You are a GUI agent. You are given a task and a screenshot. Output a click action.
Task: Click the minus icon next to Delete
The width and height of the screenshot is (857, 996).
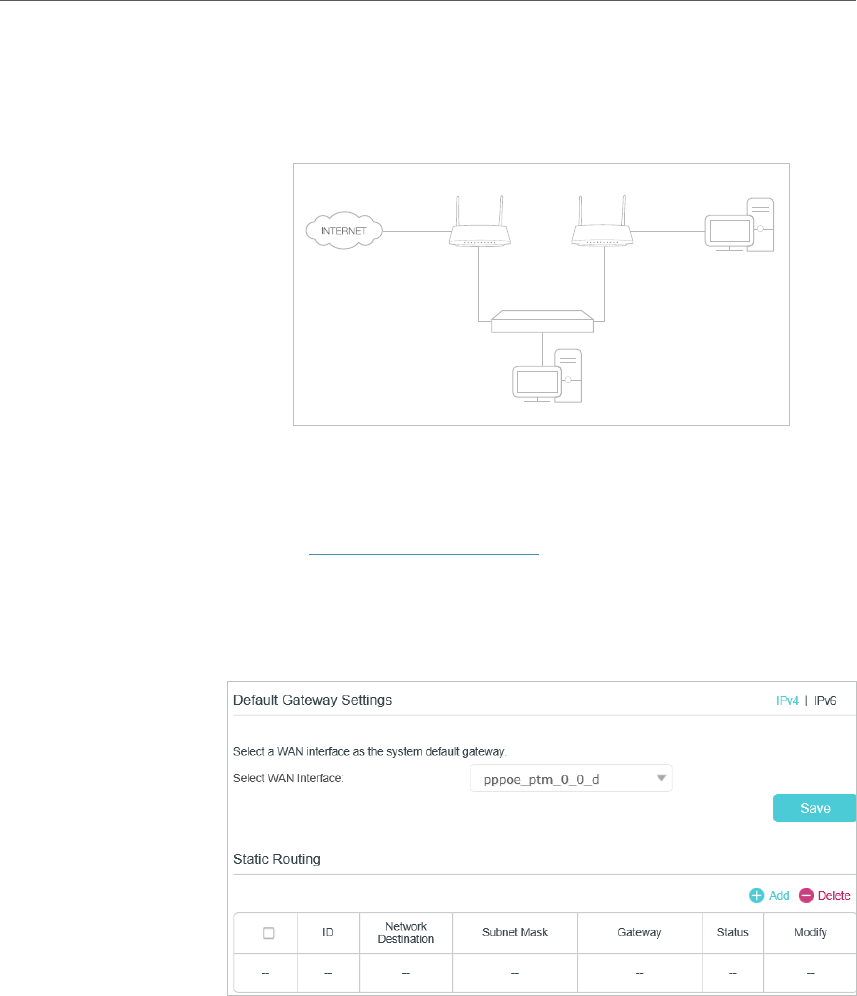point(806,896)
